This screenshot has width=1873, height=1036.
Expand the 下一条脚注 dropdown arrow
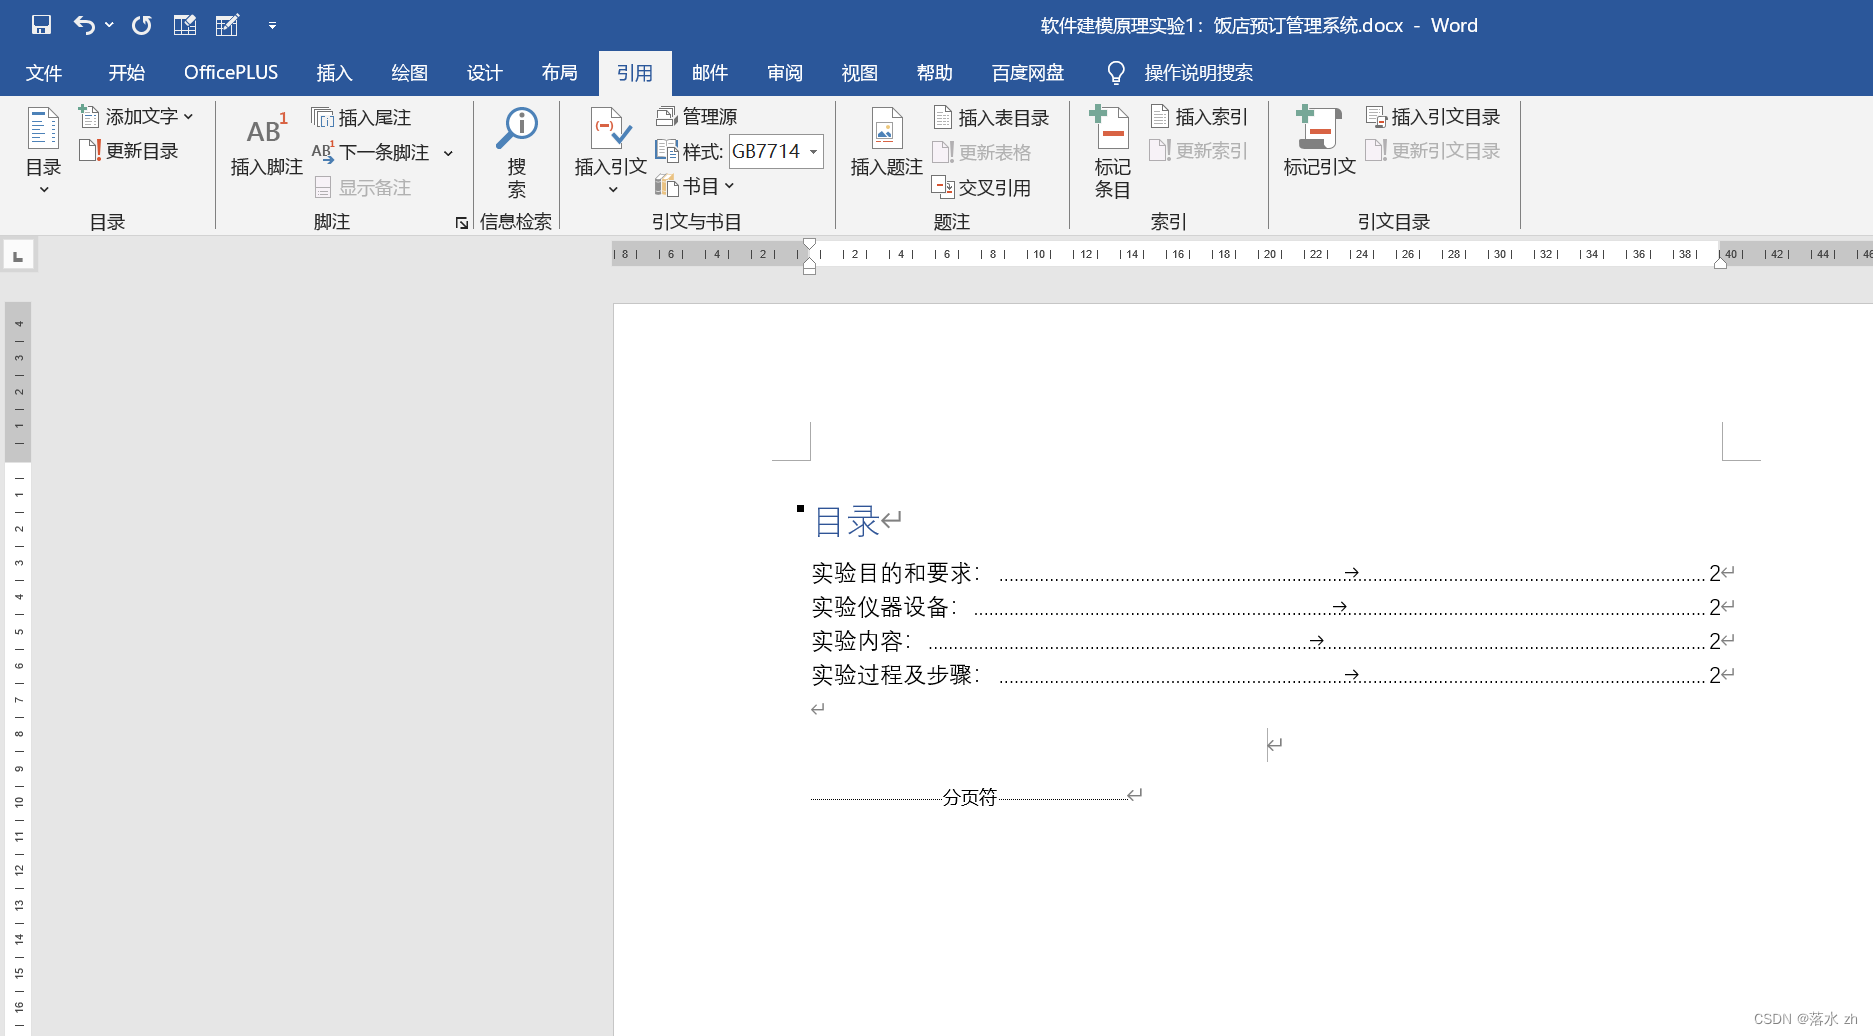click(x=448, y=153)
